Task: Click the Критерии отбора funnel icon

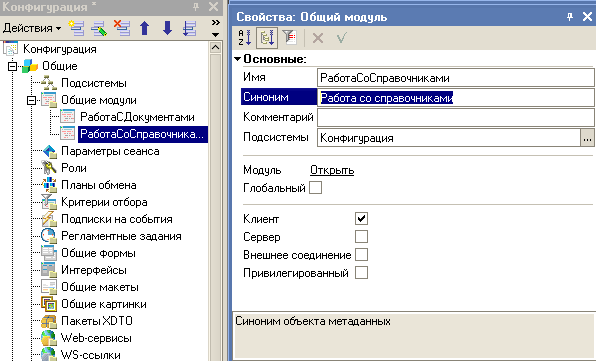Action: (x=49, y=202)
